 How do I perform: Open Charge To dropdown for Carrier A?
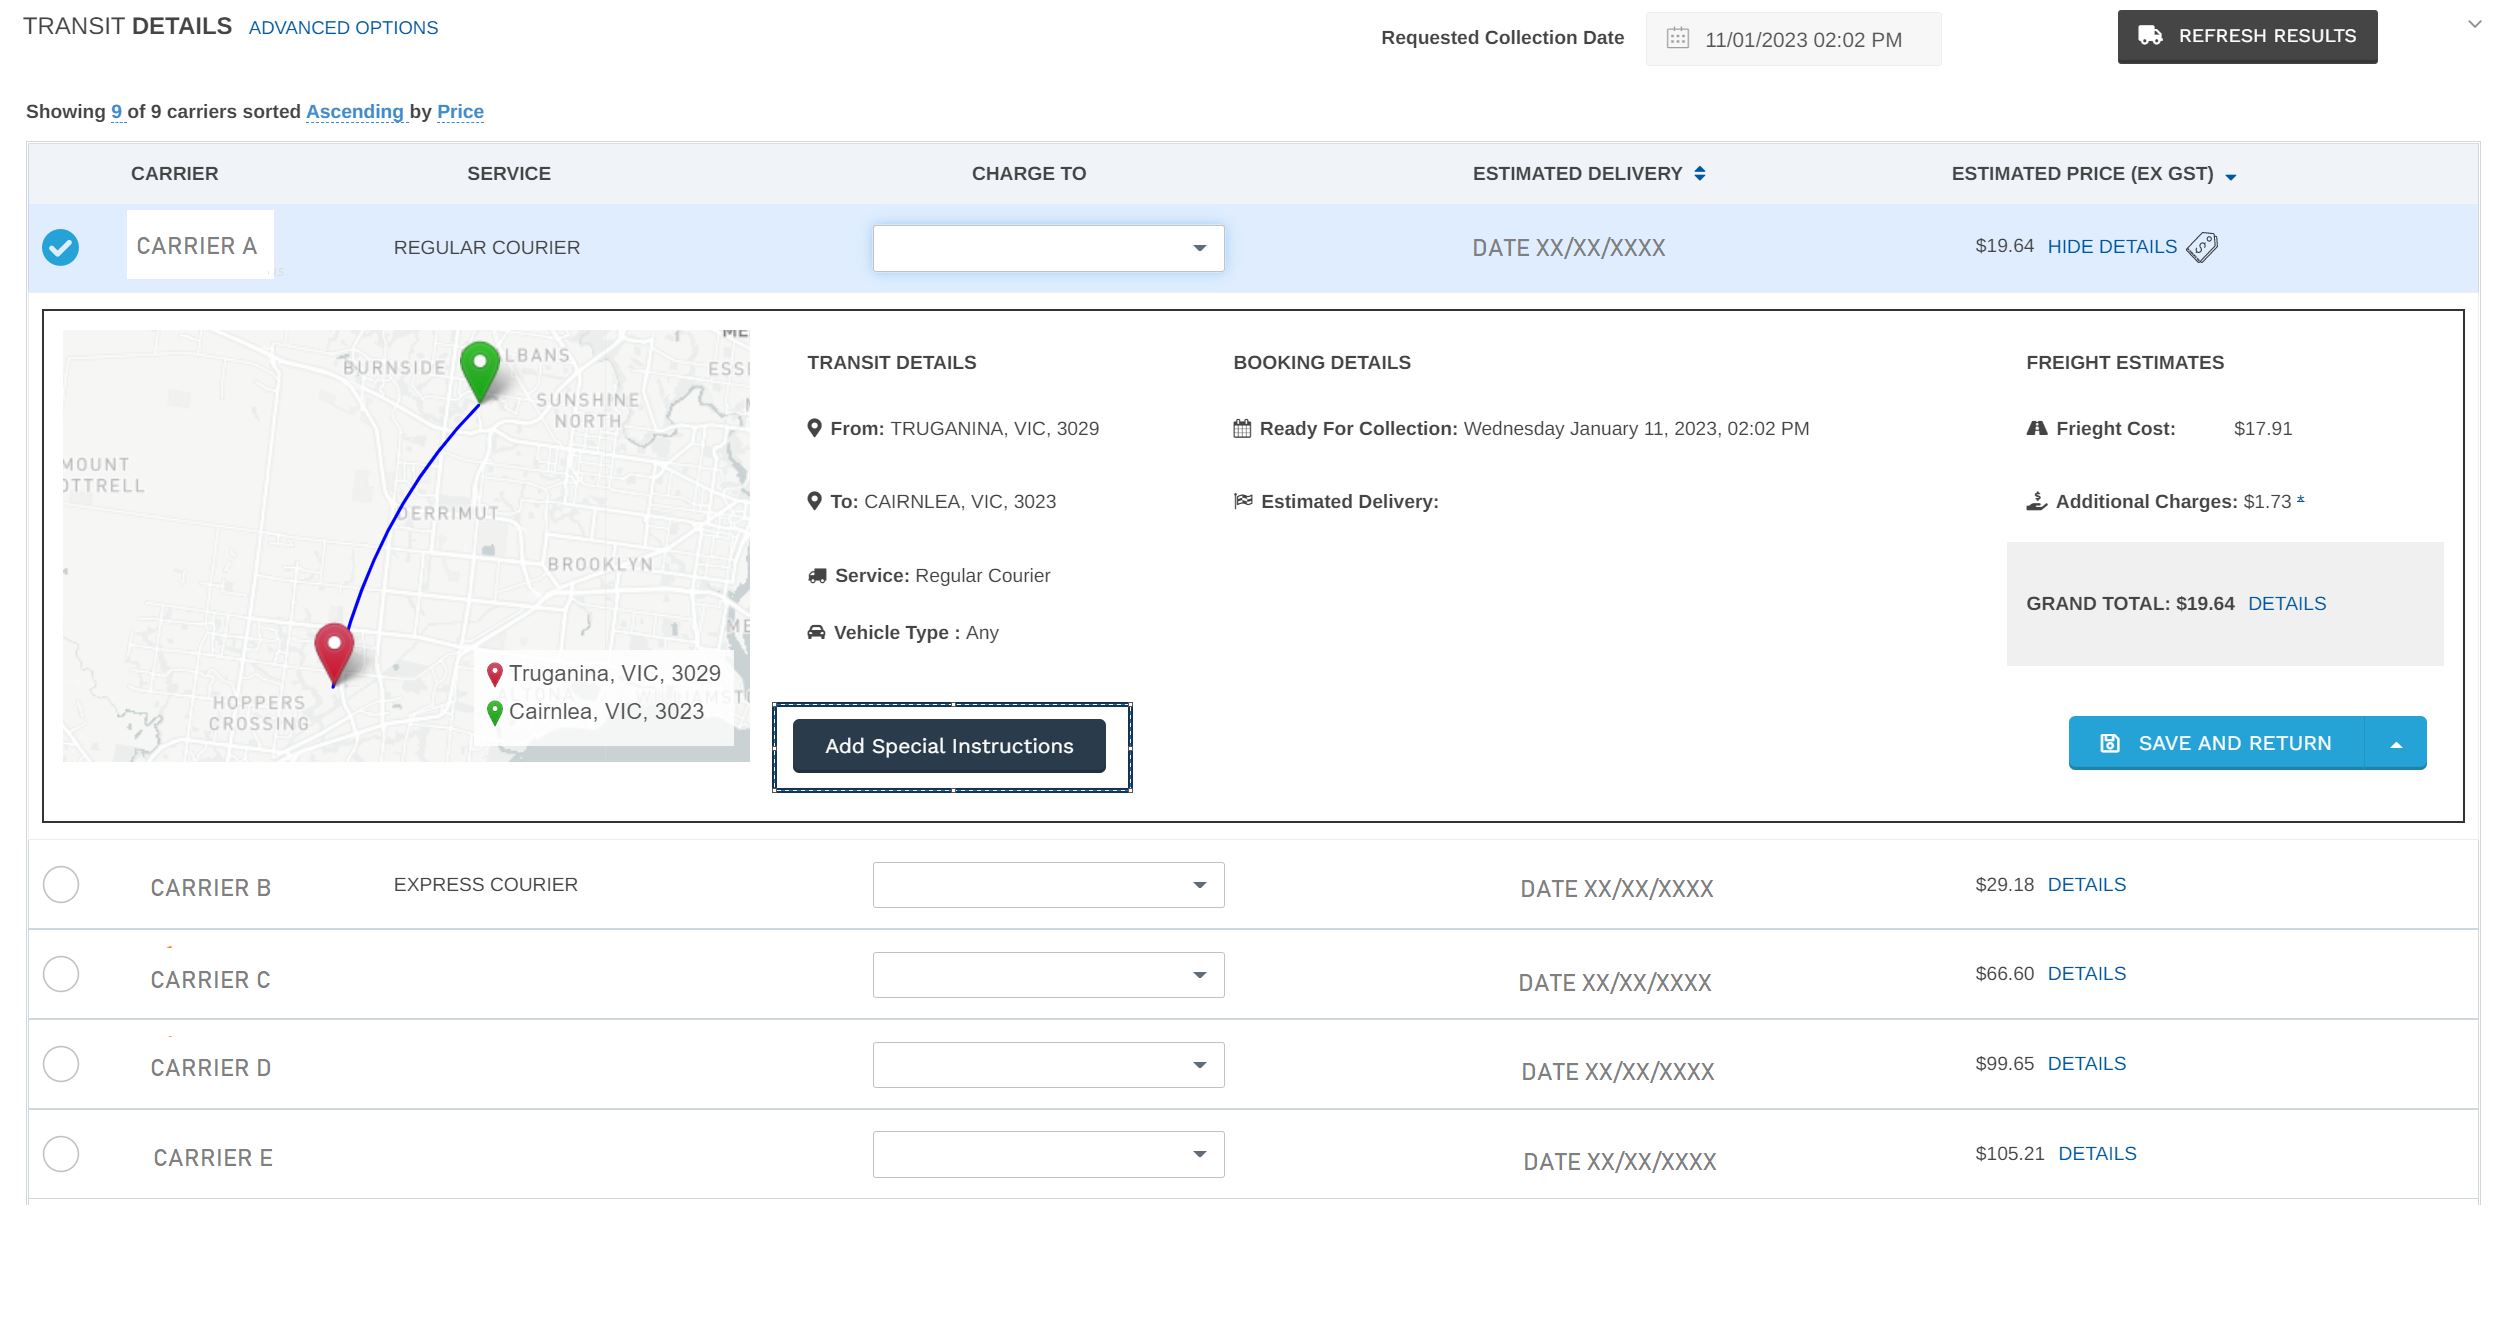[1047, 248]
